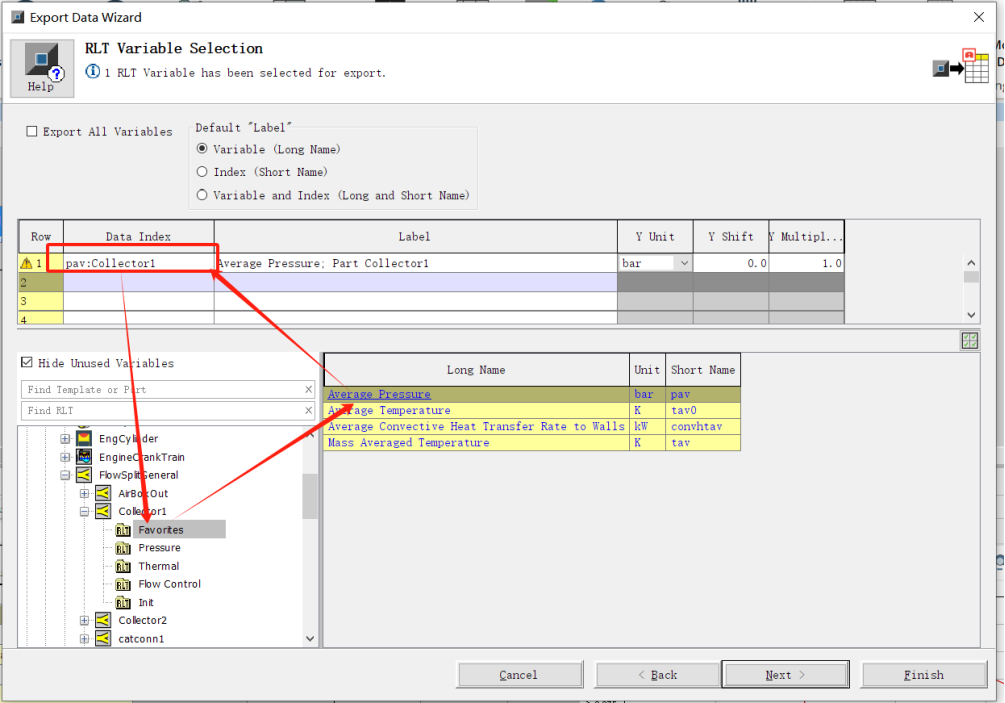
Task: Expand the EngCylinder tree node
Action: (65, 439)
